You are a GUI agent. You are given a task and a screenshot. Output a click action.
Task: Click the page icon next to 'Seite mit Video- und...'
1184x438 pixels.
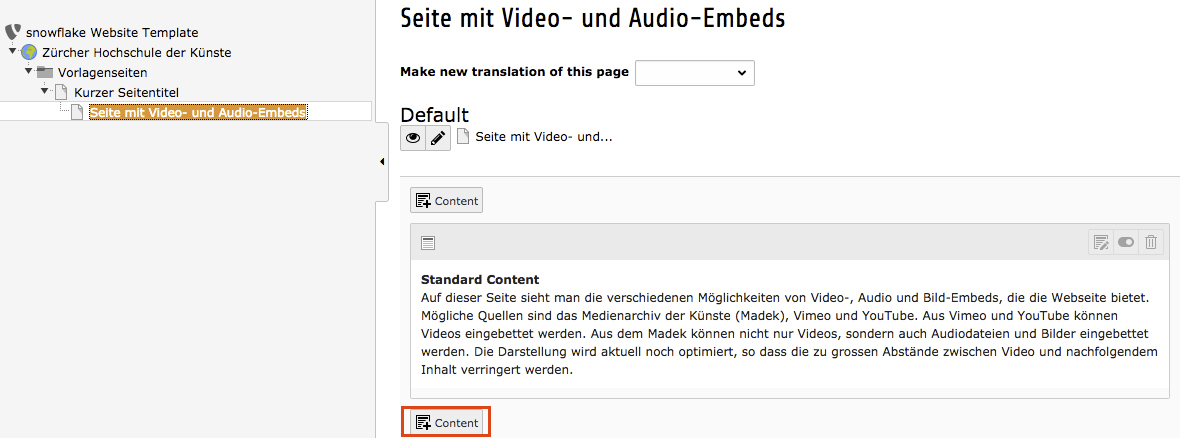coord(463,137)
